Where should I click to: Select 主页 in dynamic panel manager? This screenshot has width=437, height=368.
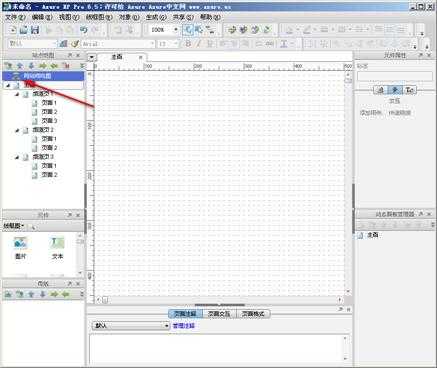[373, 235]
